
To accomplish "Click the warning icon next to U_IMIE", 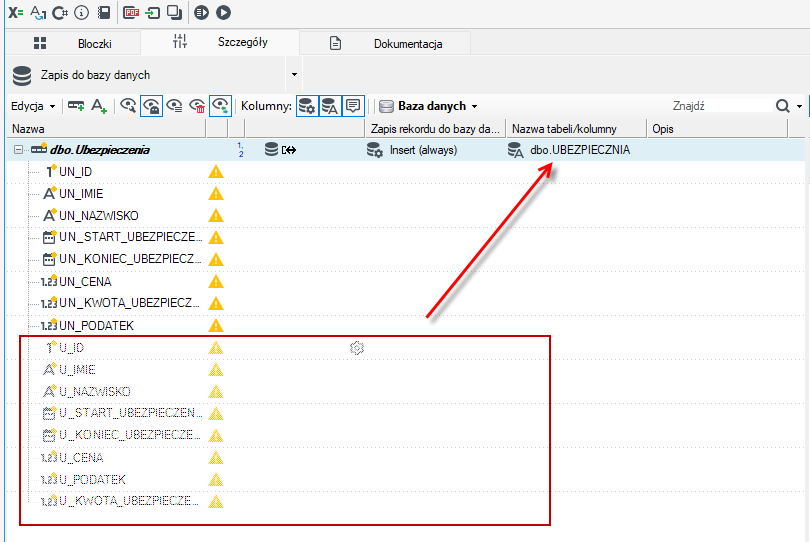I will click(x=215, y=369).
